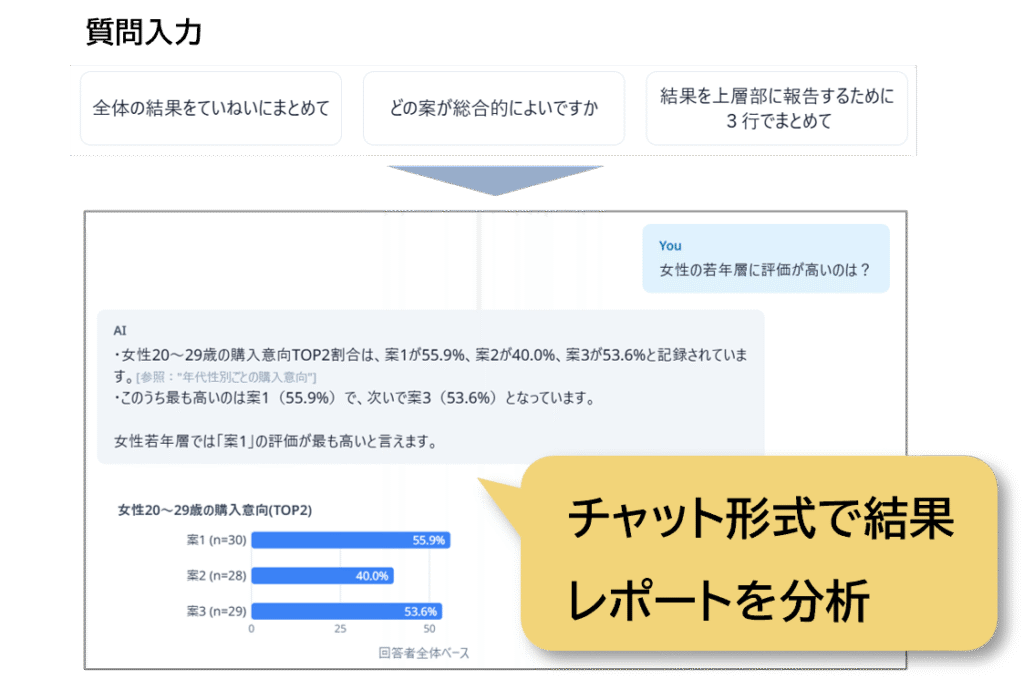
Task: Click the 女性20〜29歳の購入意向(TOP2) chart title
Action: (x=215, y=510)
